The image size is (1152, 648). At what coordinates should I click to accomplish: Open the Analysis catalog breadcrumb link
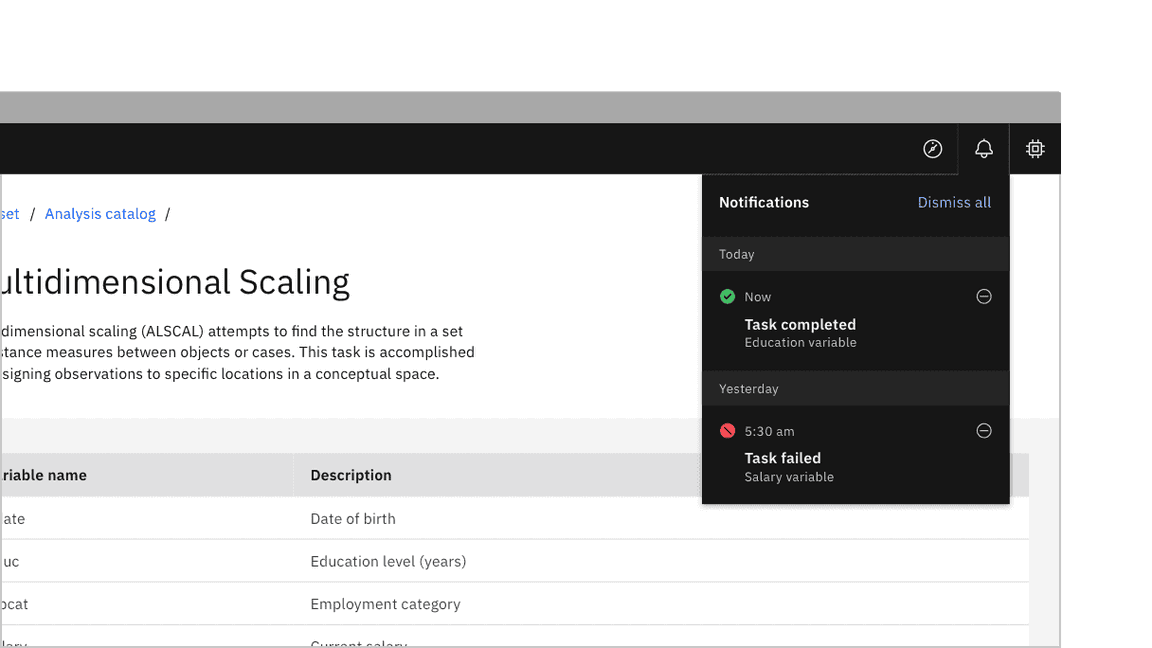(100, 214)
